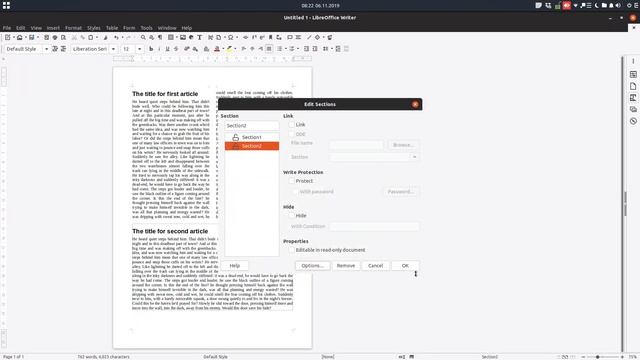Click the Insert Comment icon
640x360 pixels.
point(289,38)
